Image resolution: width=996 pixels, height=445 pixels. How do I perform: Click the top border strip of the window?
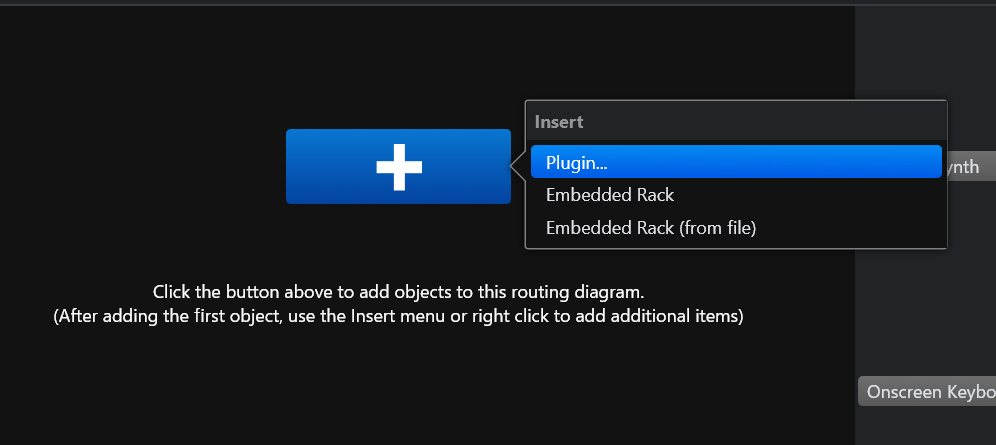click(x=498, y=3)
